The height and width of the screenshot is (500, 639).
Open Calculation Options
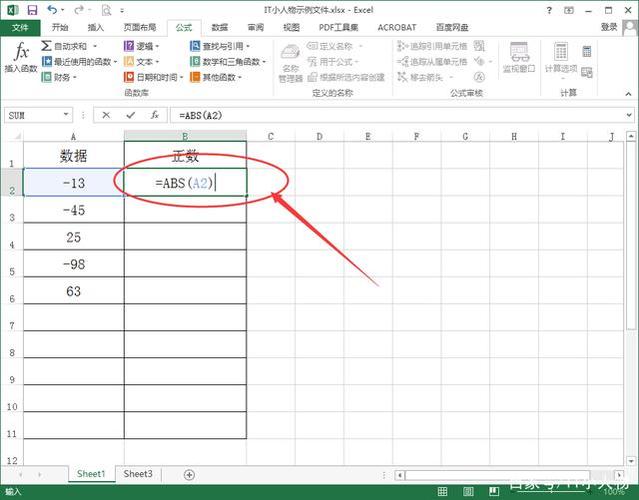coord(561,59)
